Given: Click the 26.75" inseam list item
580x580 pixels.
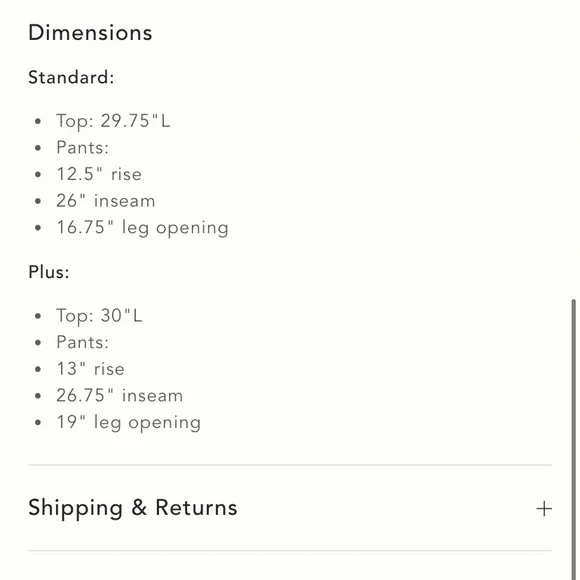Looking at the screenshot, I should tap(119, 396).
